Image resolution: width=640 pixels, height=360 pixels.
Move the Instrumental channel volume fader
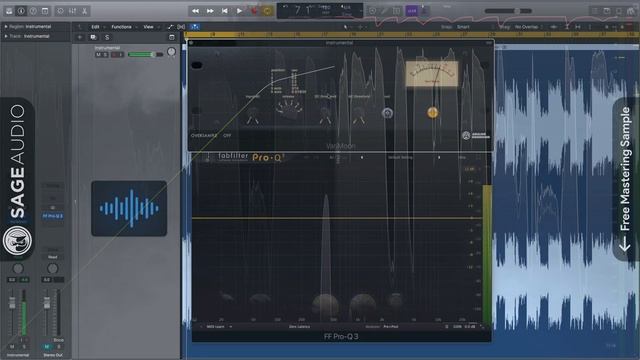click(x=12, y=303)
